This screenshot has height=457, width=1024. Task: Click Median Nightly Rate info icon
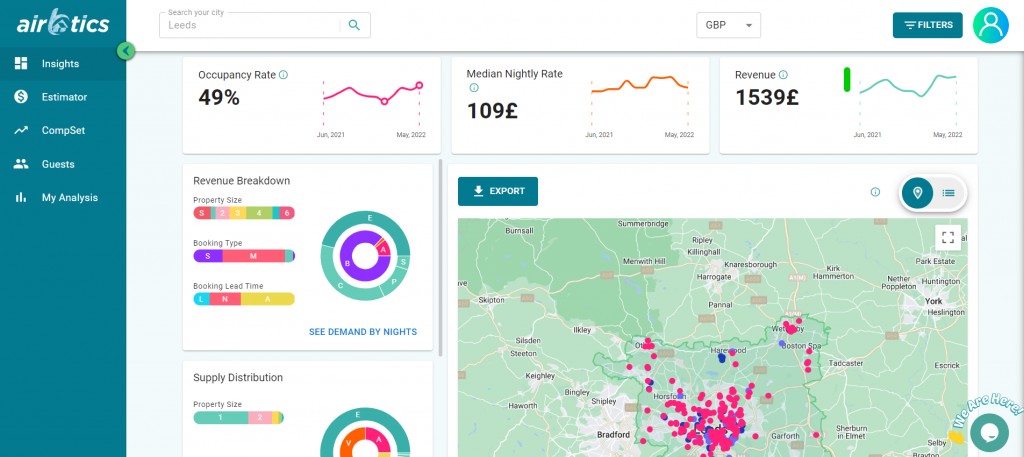coord(474,88)
